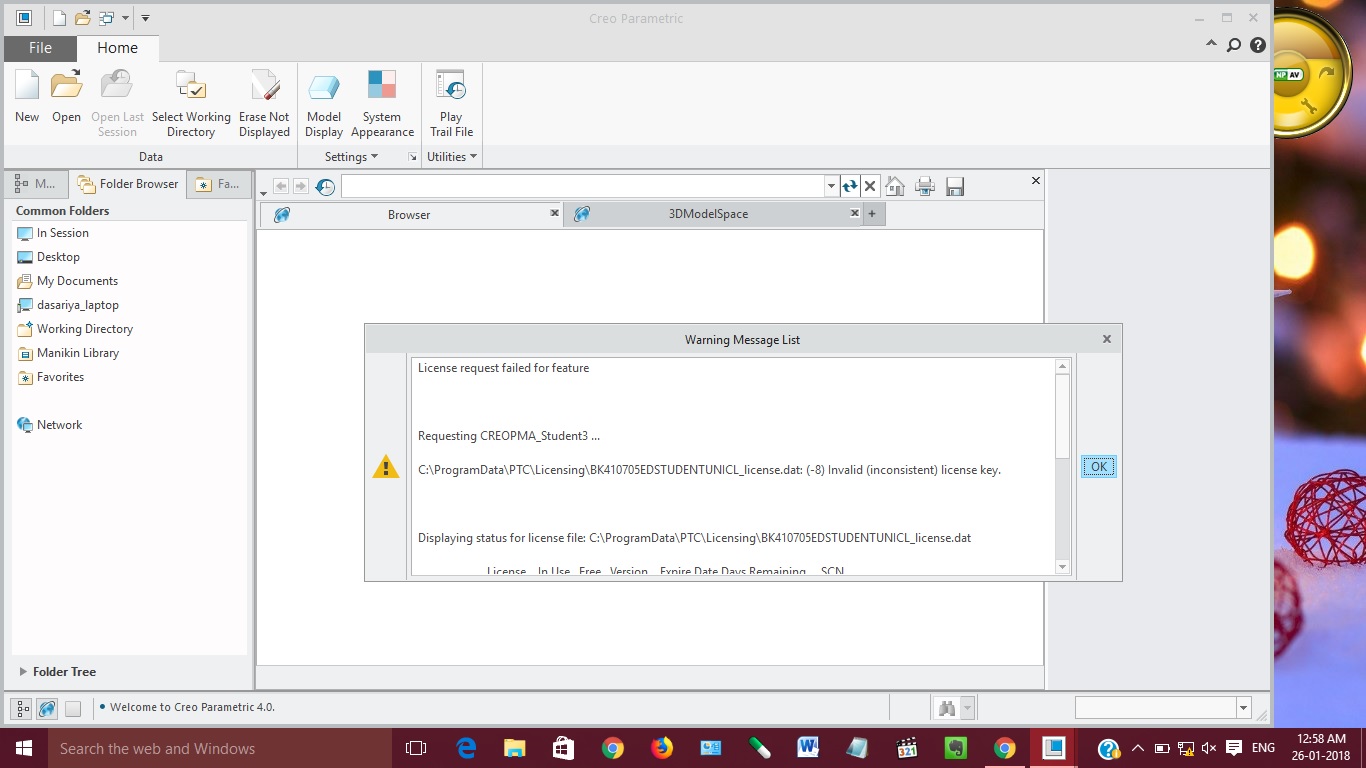Image resolution: width=1366 pixels, height=768 pixels.
Task: Click the Erase Not Displayed icon
Action: click(x=264, y=88)
